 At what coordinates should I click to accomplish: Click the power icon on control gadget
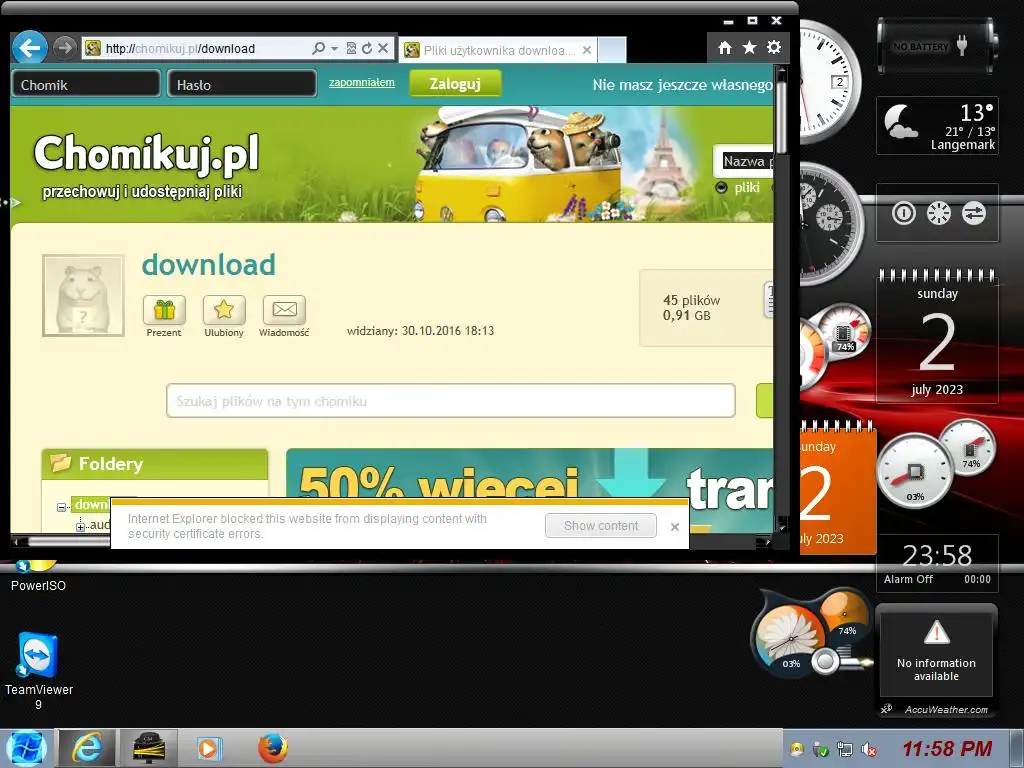click(x=904, y=213)
